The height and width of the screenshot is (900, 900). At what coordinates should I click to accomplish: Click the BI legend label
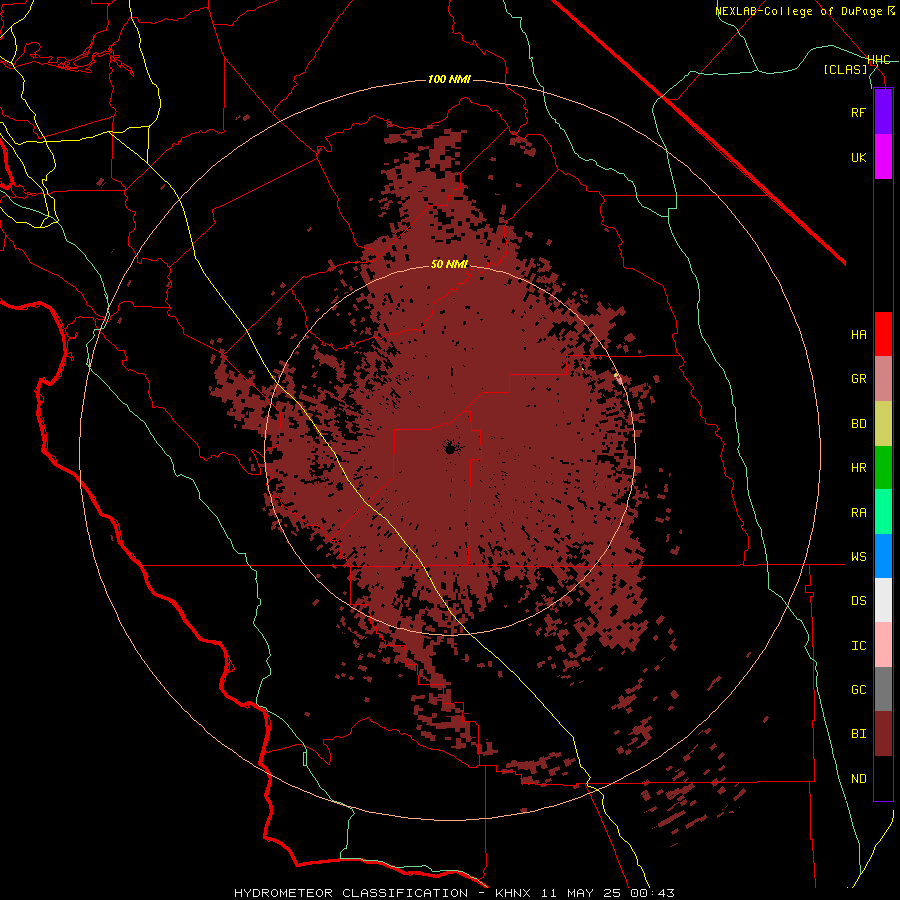(858, 734)
